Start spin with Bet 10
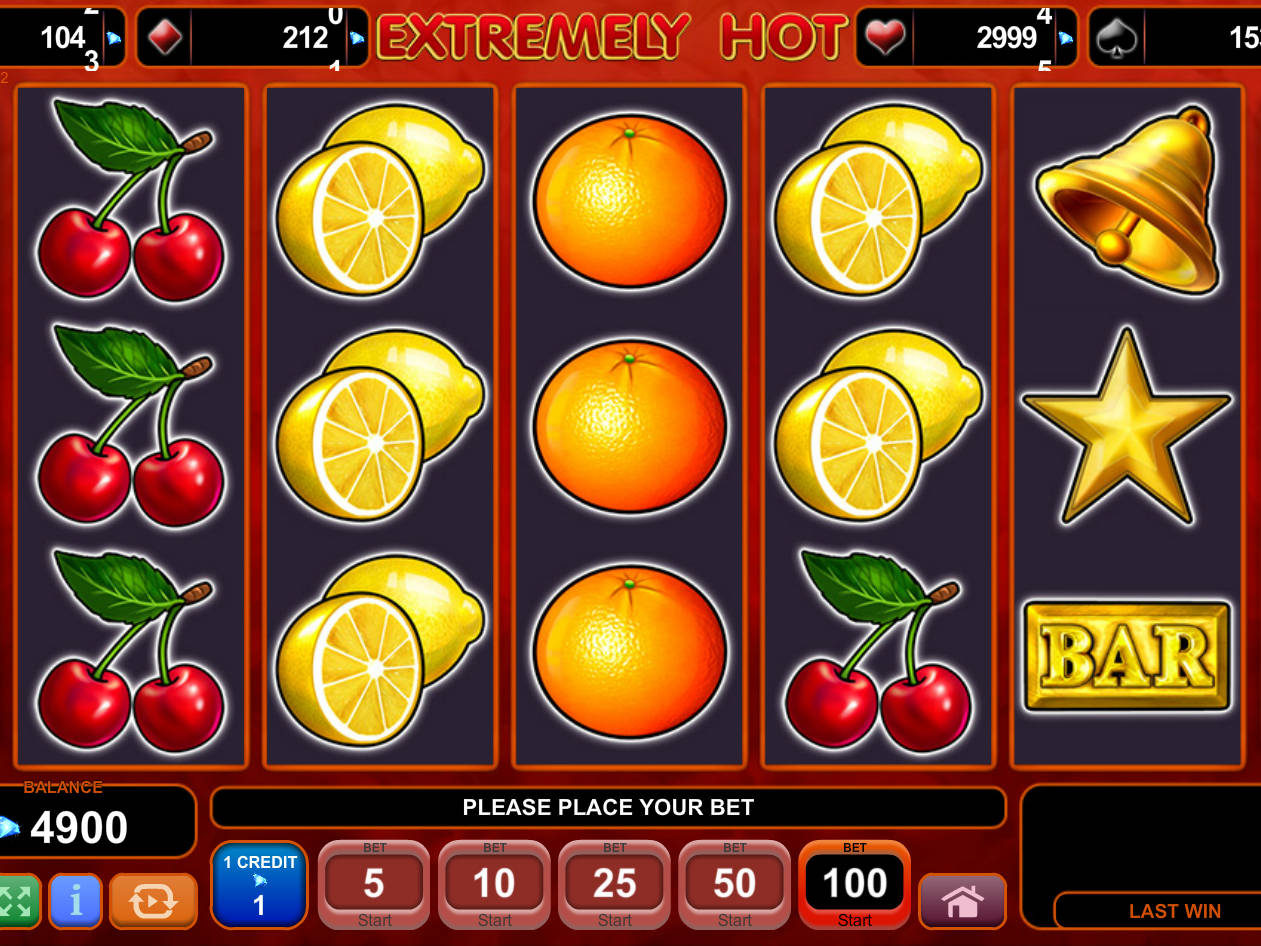Image resolution: width=1261 pixels, height=946 pixels. (494, 885)
